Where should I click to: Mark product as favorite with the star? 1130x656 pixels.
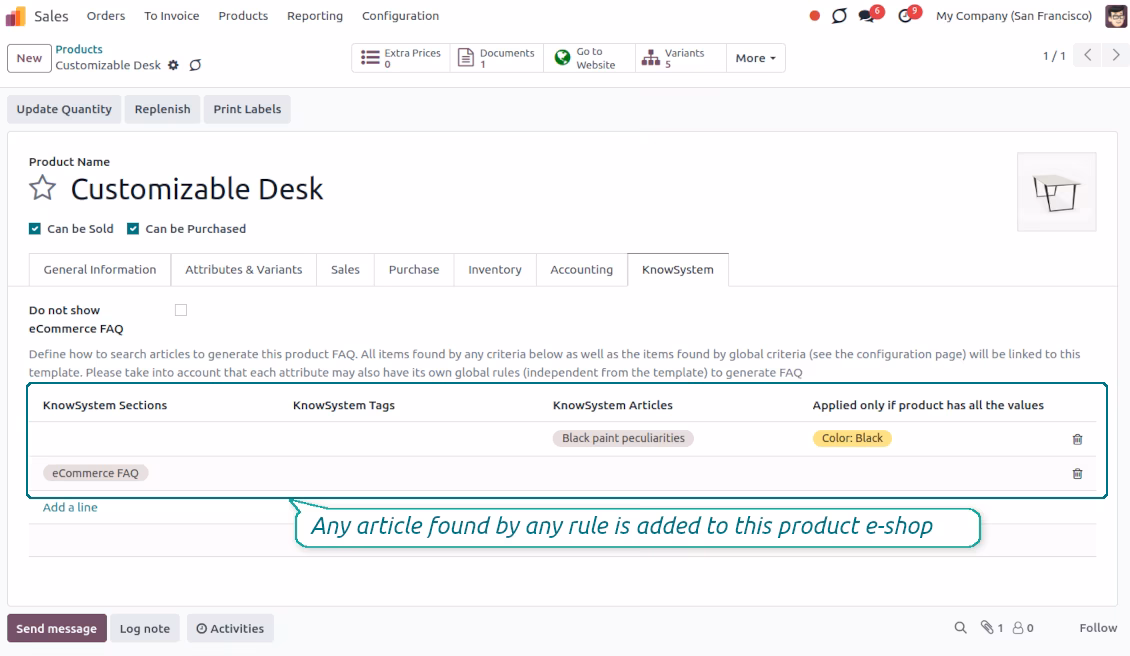[43, 188]
